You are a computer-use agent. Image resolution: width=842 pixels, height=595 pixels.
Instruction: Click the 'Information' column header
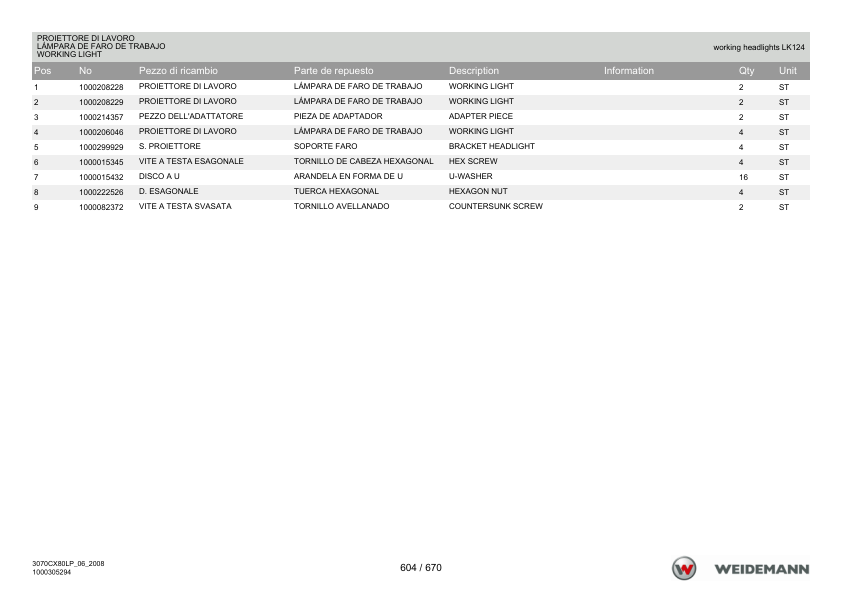629,71
